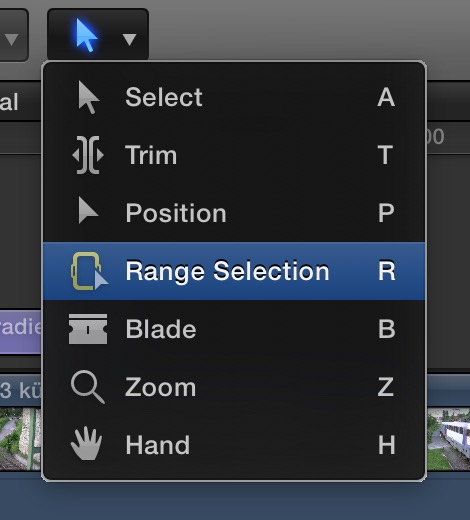The height and width of the screenshot is (520, 470).
Task: Click the wall footage thumbnail on left
Action: click(21, 439)
